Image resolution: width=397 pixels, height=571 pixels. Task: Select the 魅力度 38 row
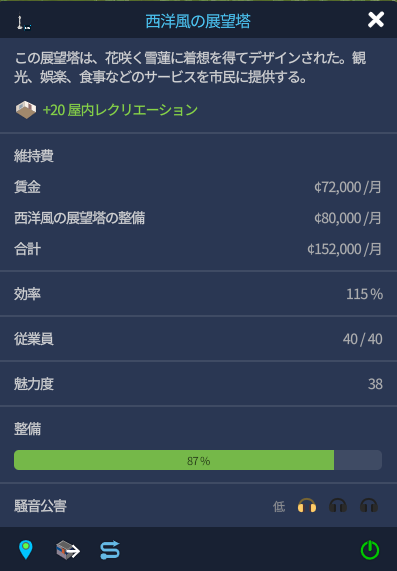tap(198, 384)
